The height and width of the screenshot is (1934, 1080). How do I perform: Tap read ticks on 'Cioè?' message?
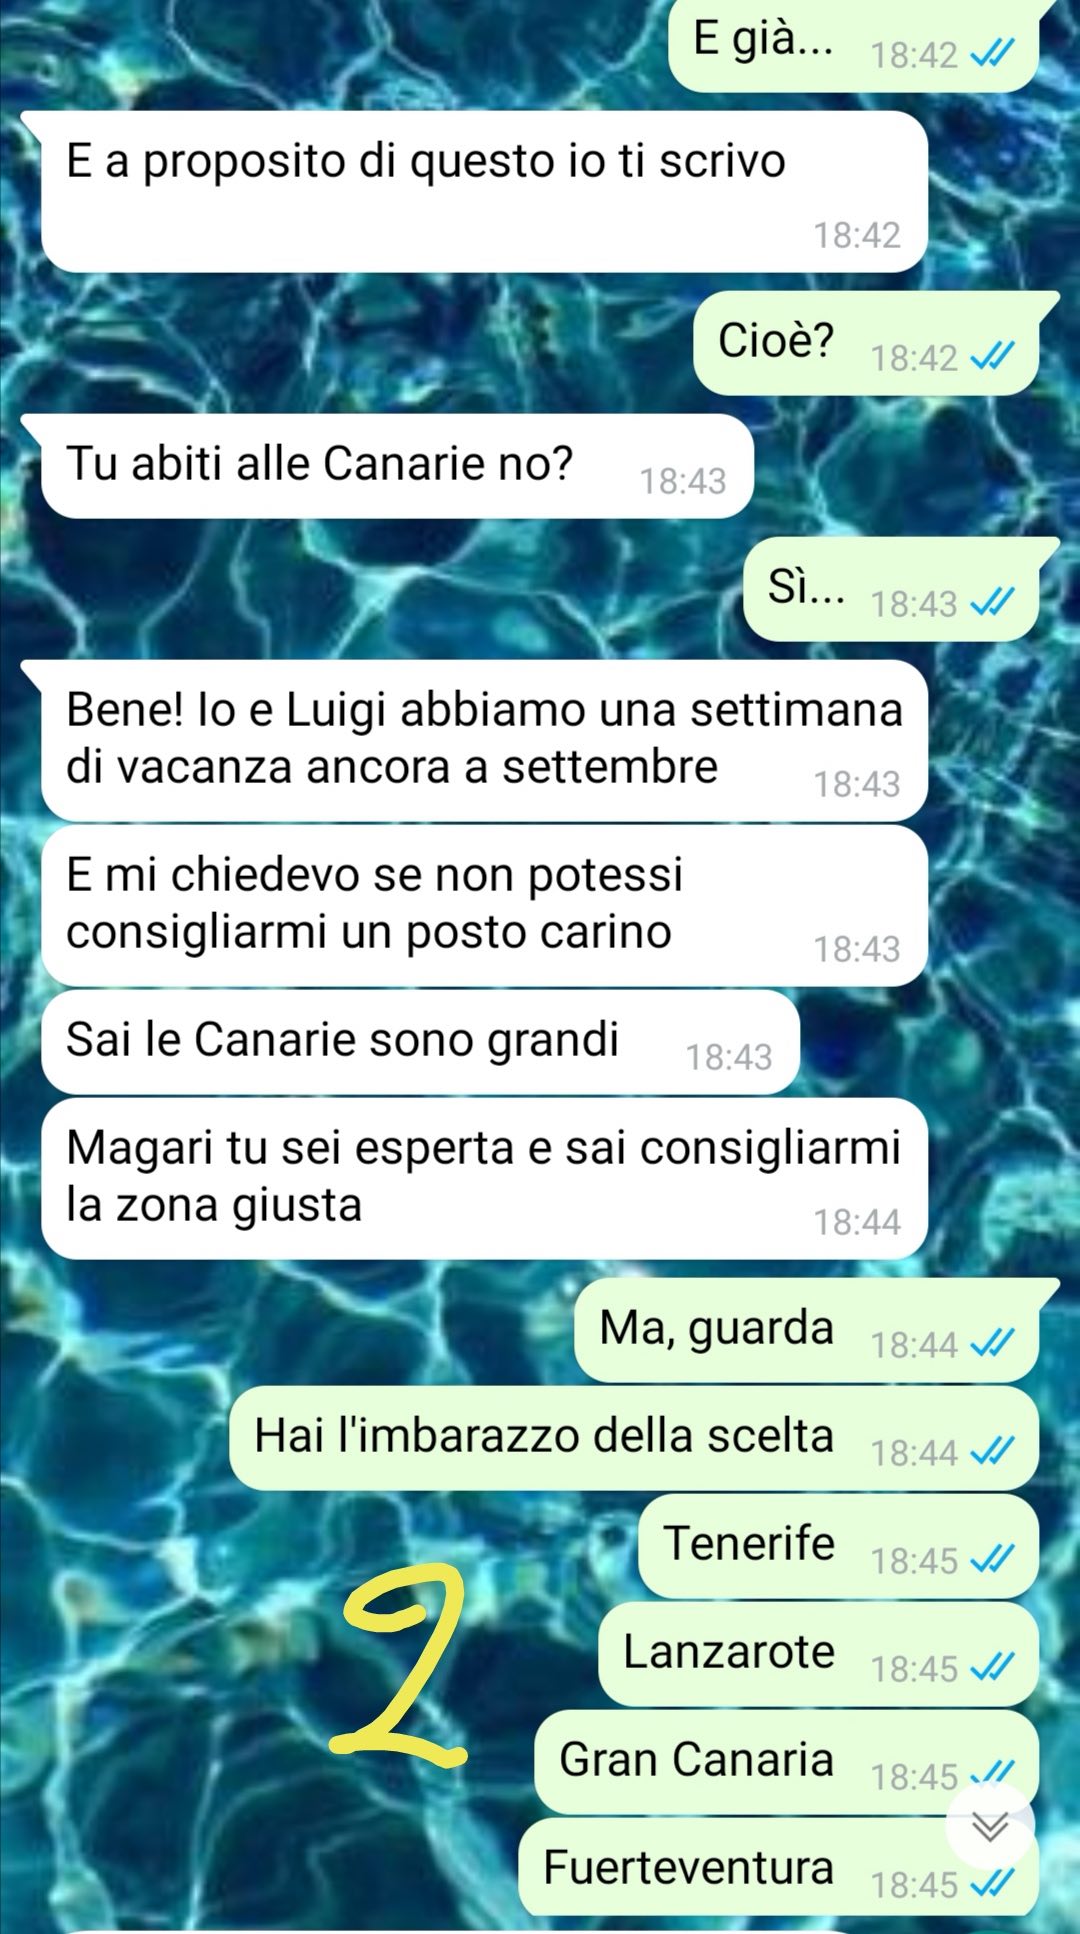(x=993, y=356)
